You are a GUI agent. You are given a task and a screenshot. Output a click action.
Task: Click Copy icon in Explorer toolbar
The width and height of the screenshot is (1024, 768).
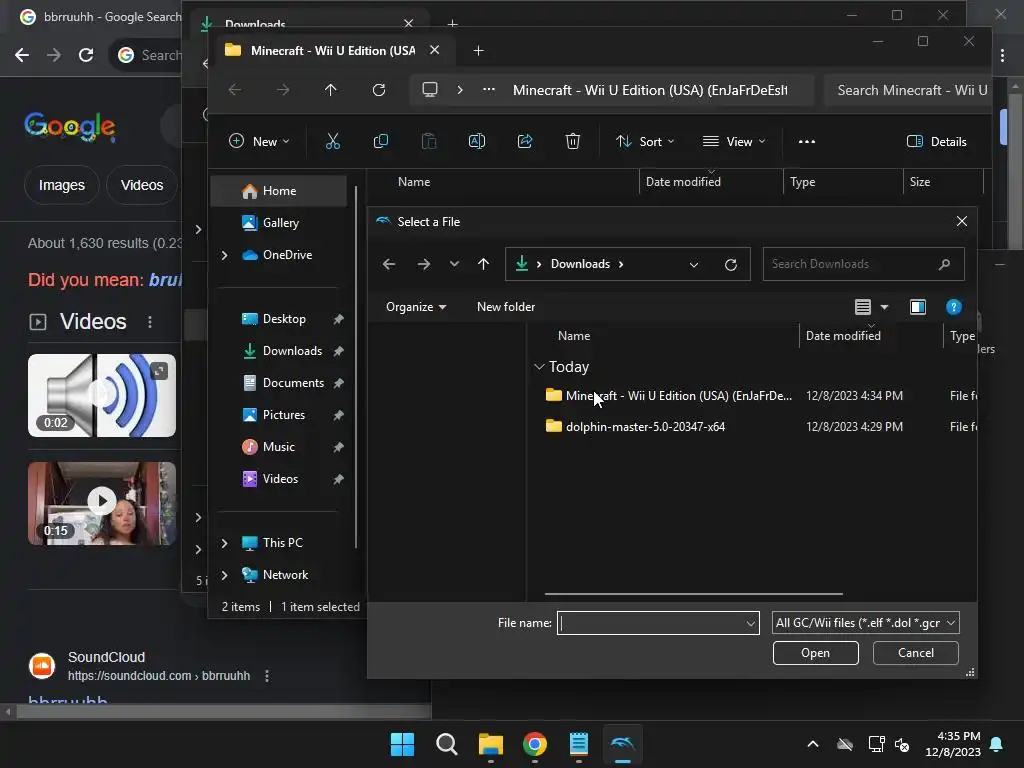(x=381, y=141)
